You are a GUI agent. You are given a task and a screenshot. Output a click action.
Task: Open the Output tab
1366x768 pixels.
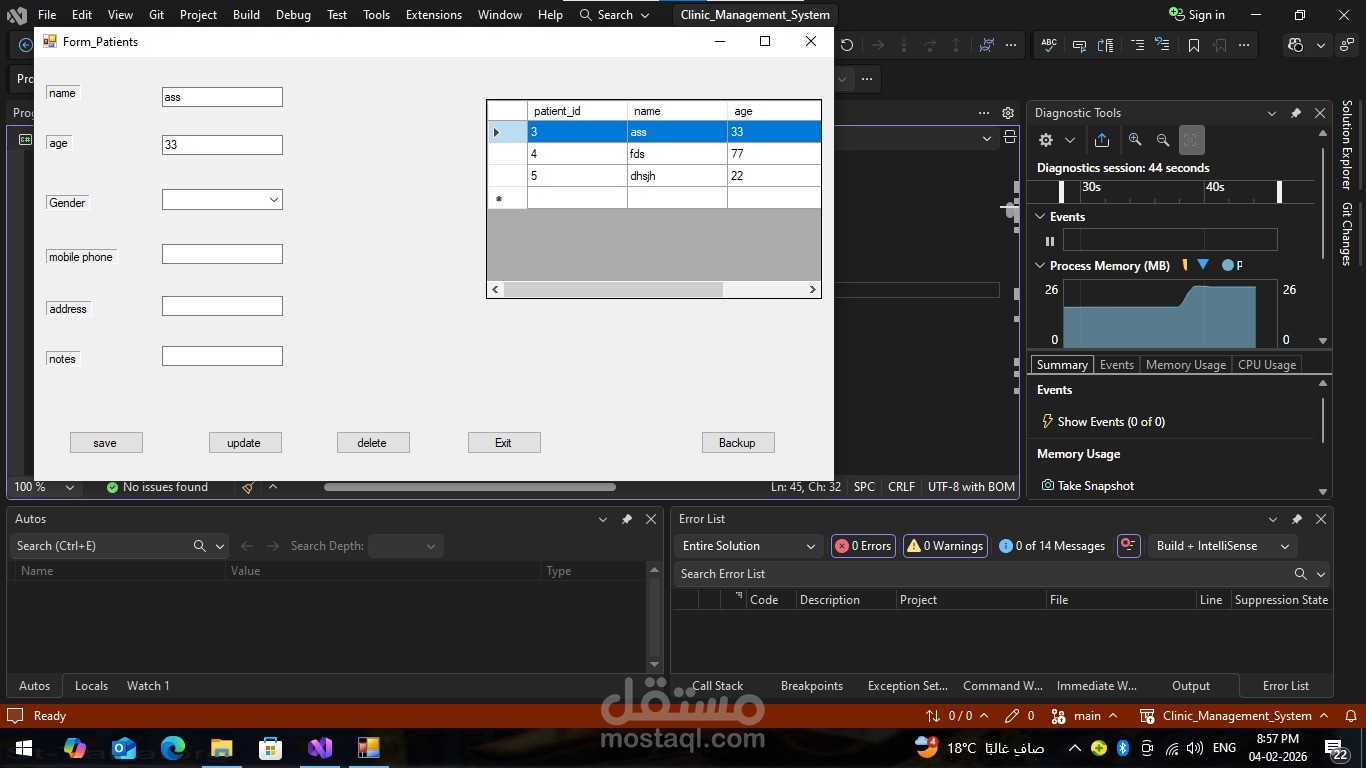point(1191,686)
